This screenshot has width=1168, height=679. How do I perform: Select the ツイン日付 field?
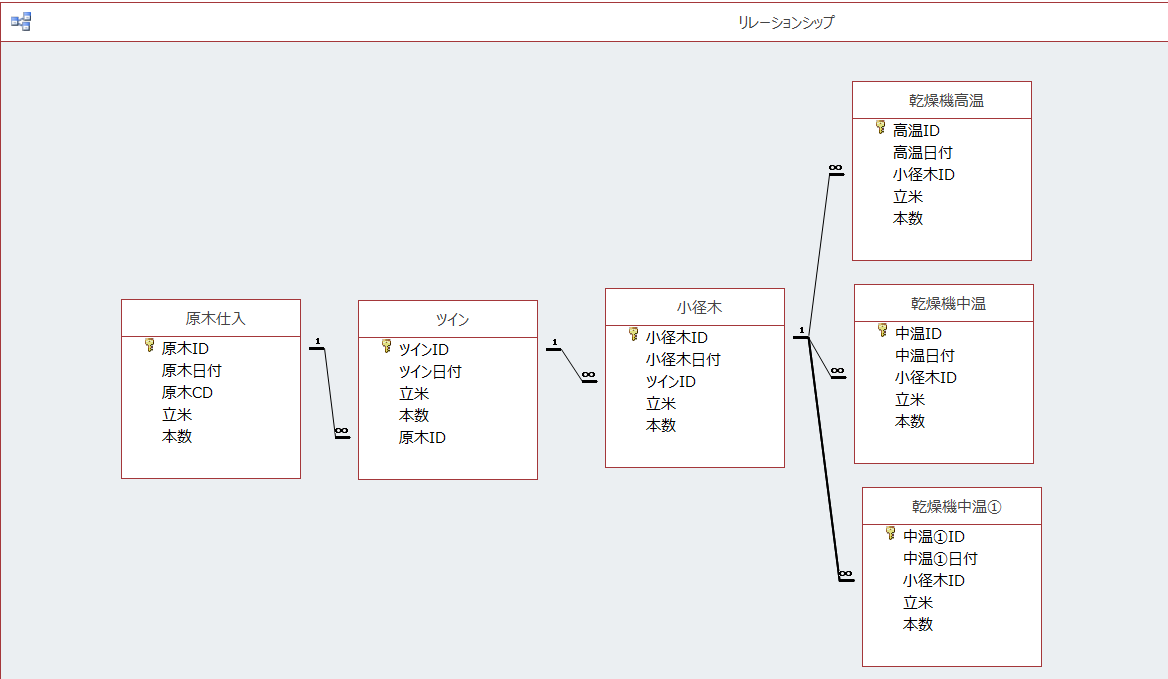point(430,371)
